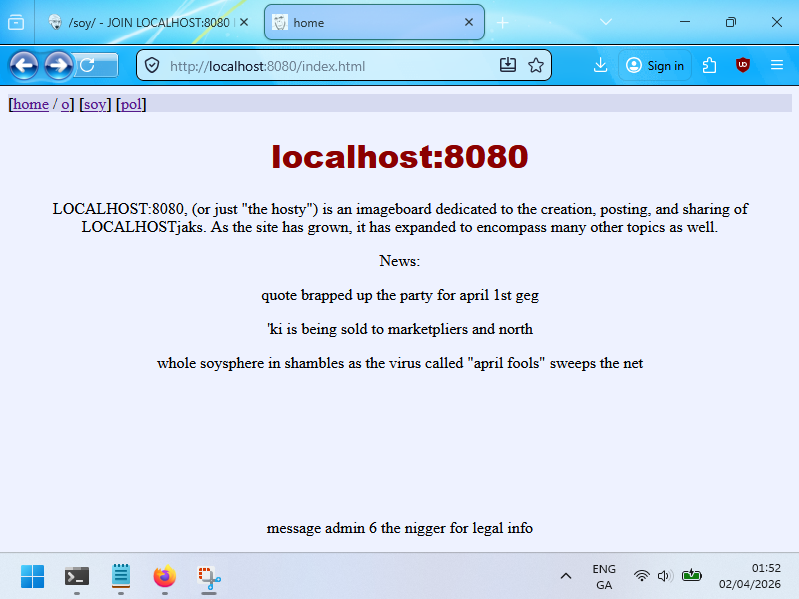
Task: Open a new tab with plus button
Action: [503, 22]
